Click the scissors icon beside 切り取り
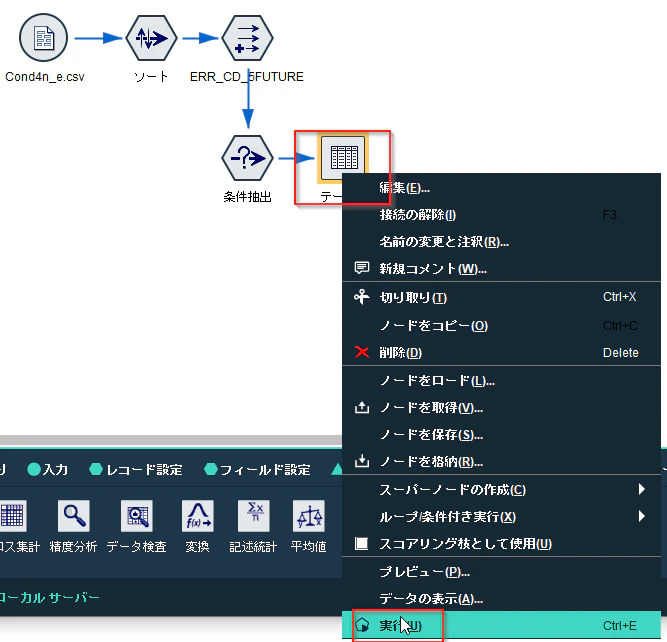Viewport: 667px width, 642px height. coord(362,297)
